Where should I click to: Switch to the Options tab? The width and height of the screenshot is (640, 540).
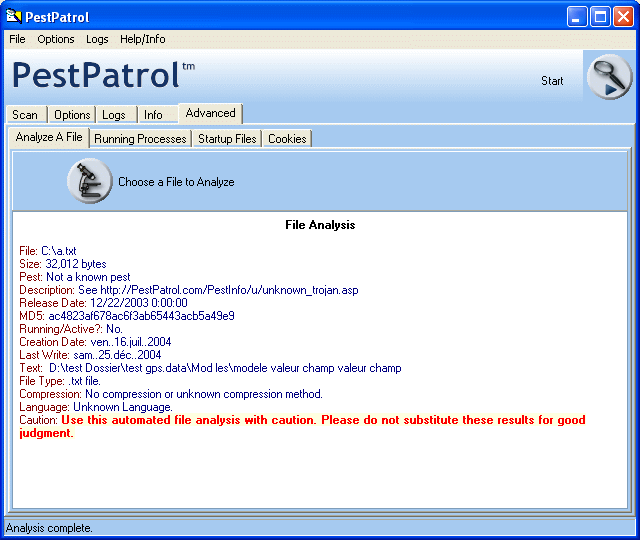click(72, 115)
